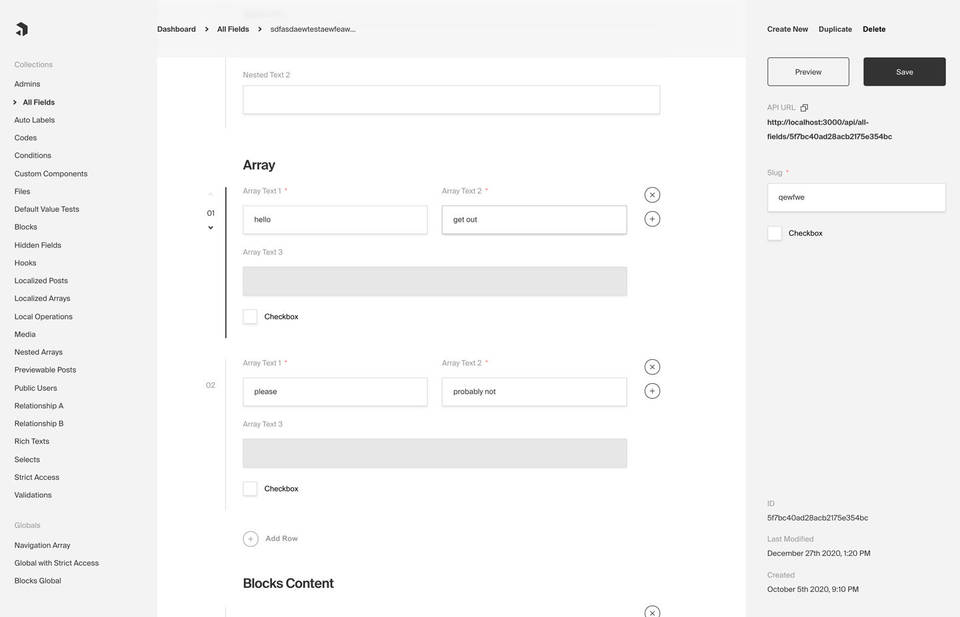
Task: Open Global with Strict Access
Action: pyautogui.click(x=56, y=563)
